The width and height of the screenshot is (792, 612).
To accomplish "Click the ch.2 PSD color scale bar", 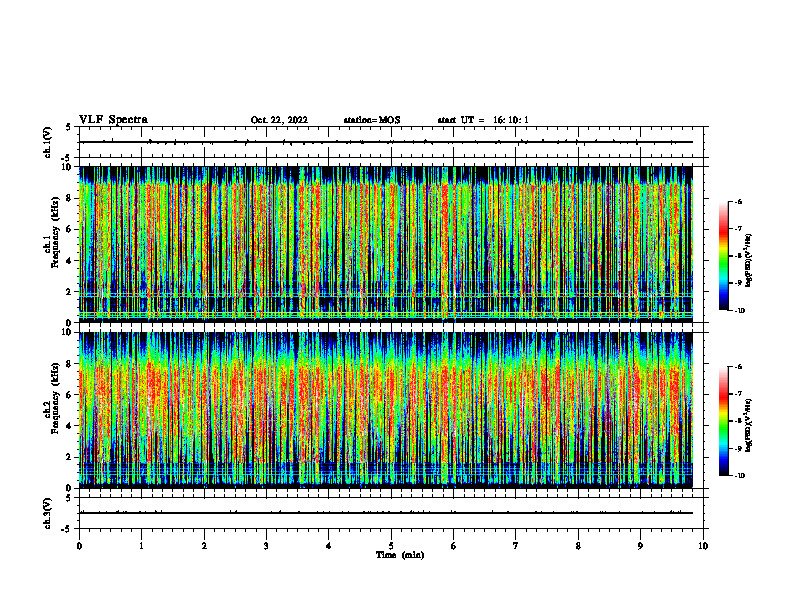I will tap(724, 421).
